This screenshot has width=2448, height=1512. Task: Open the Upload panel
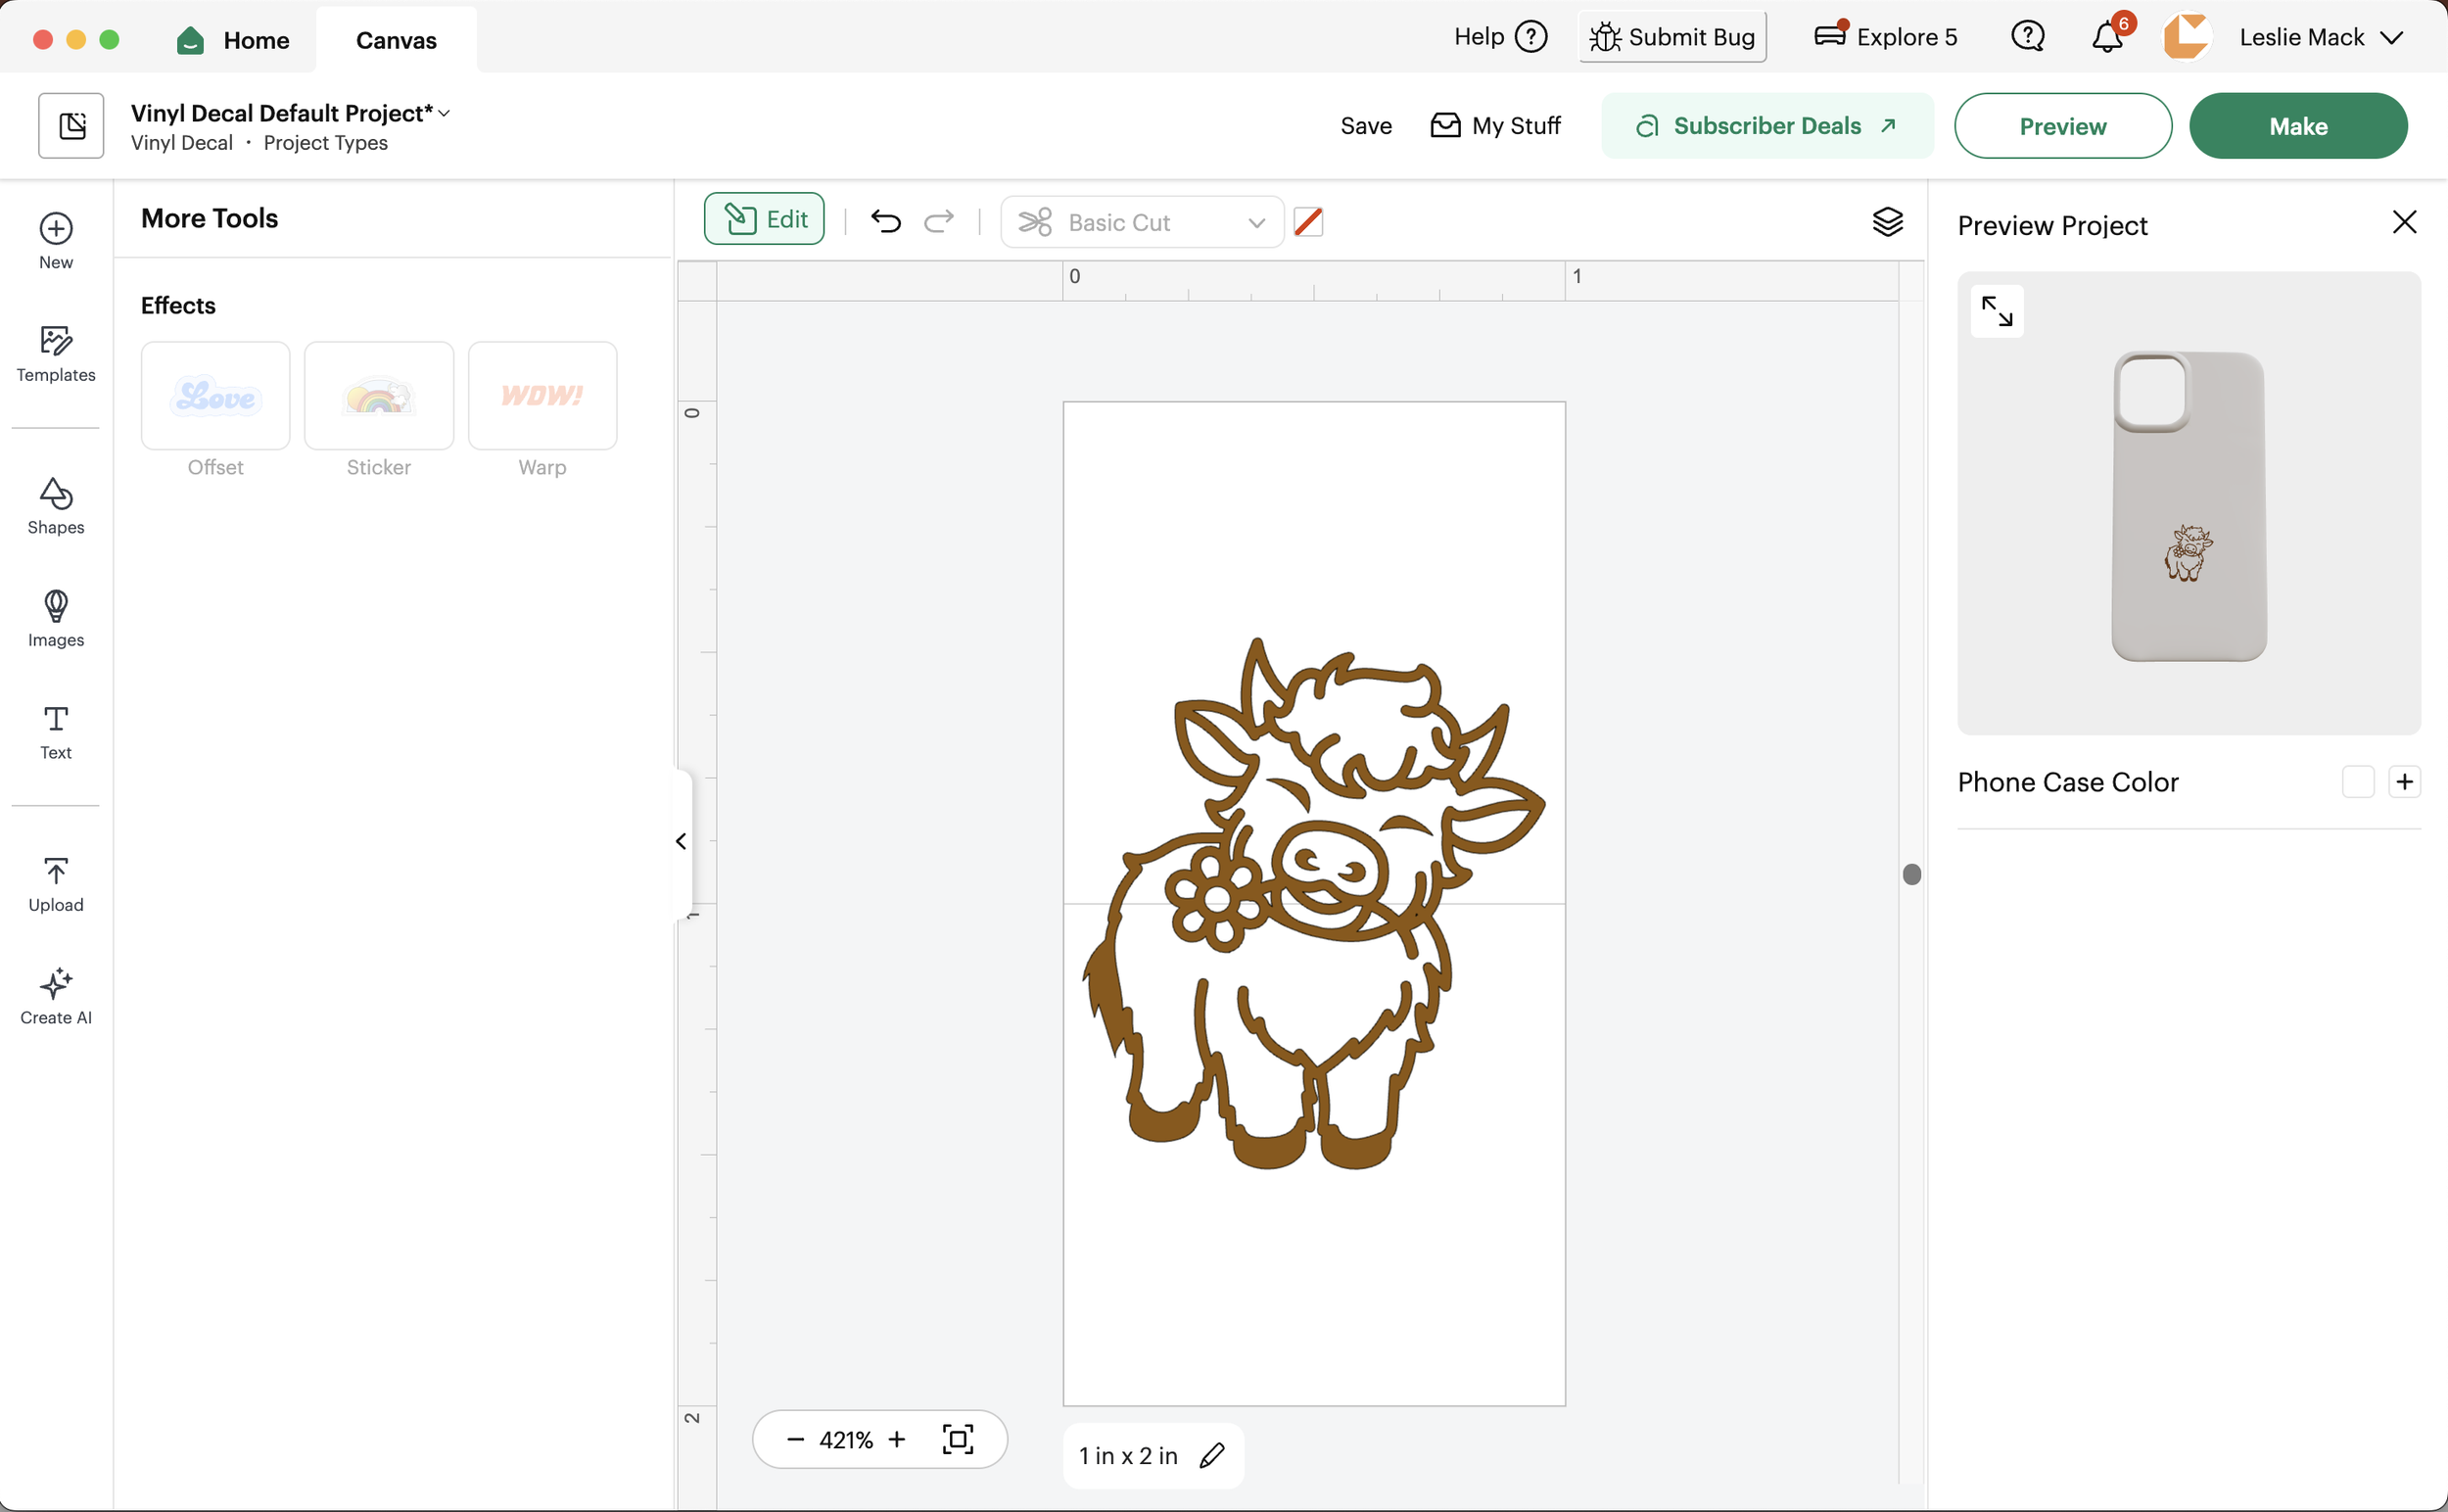coord(55,882)
